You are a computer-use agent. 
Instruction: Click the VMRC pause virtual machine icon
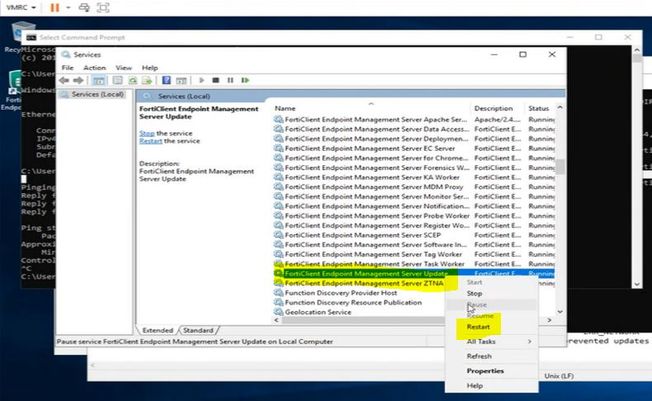pos(54,7)
